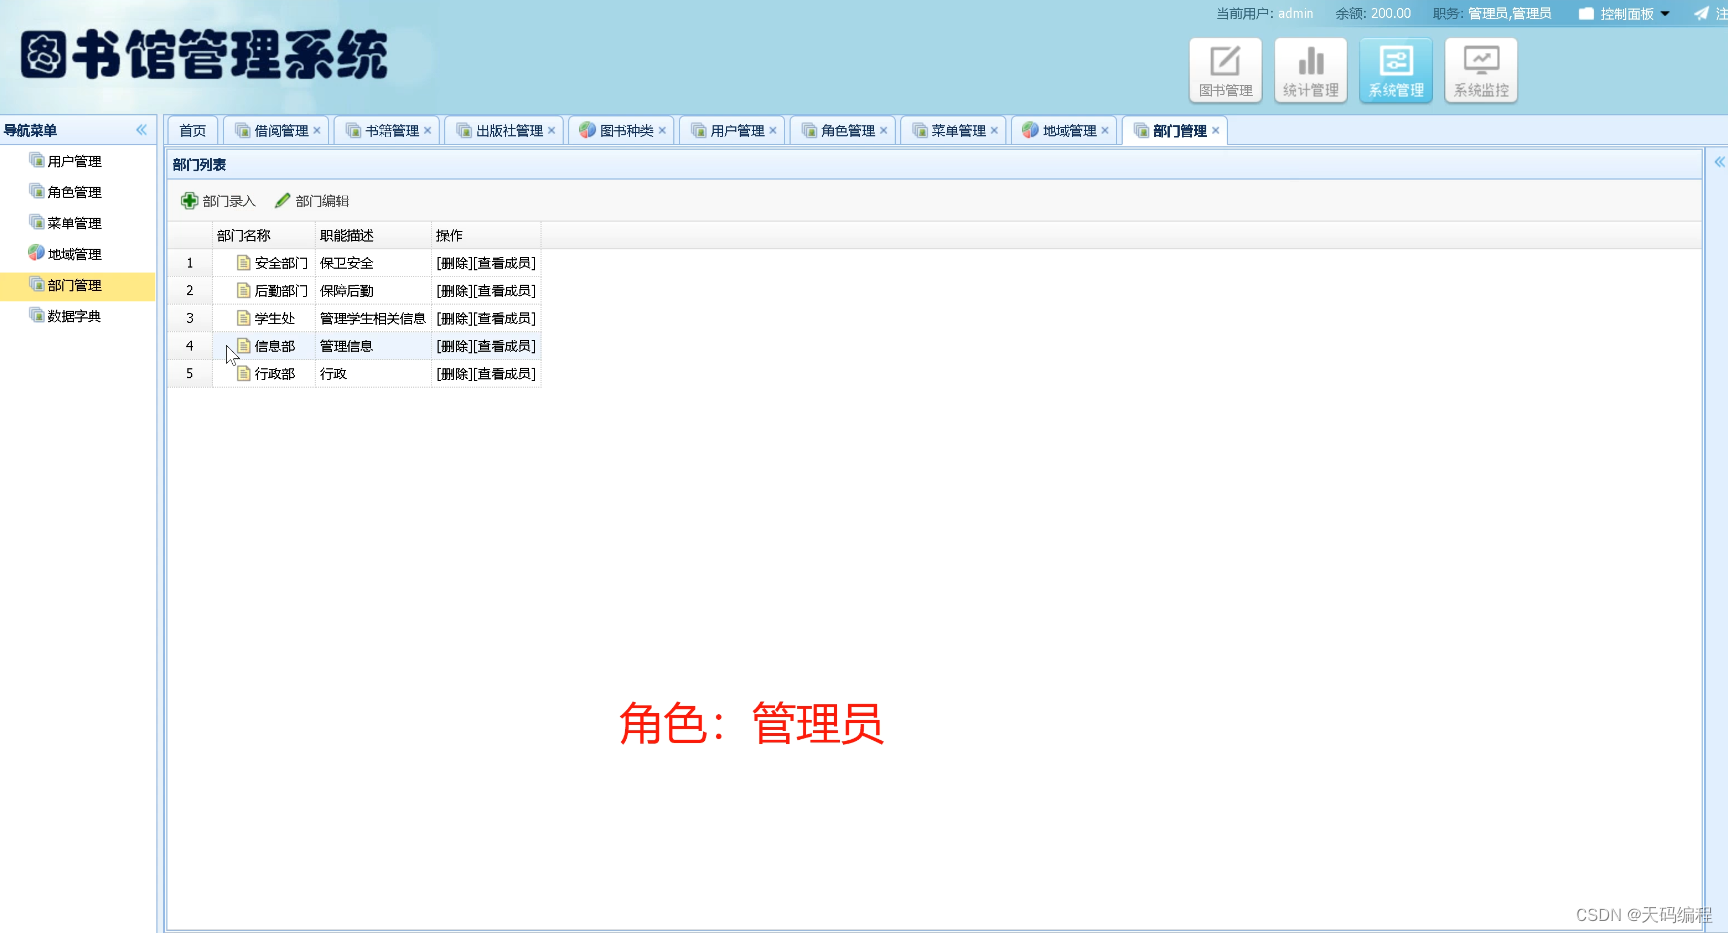Click the 余额: 200.00 balance text
This screenshot has height=933, width=1728.
1373,14
